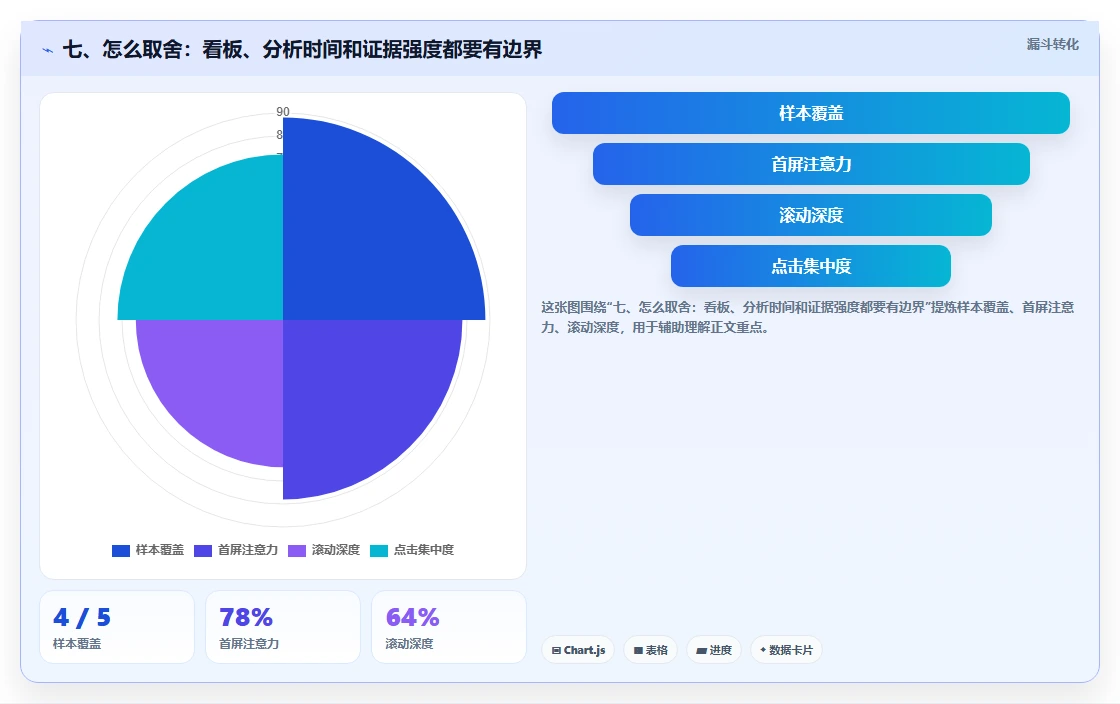Click the 样本覆盖 legend text

pos(160,550)
